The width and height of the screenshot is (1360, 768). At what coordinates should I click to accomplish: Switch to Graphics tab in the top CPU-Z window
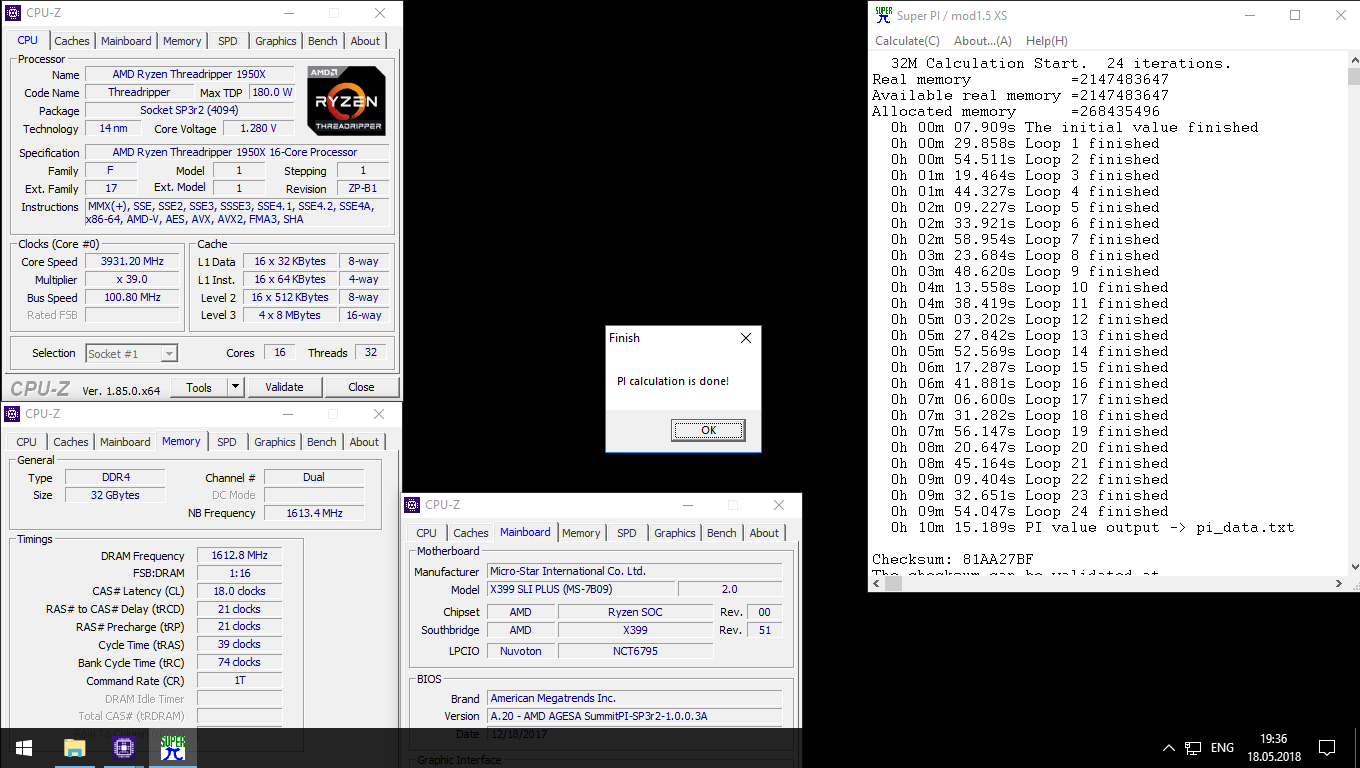[x=276, y=41]
